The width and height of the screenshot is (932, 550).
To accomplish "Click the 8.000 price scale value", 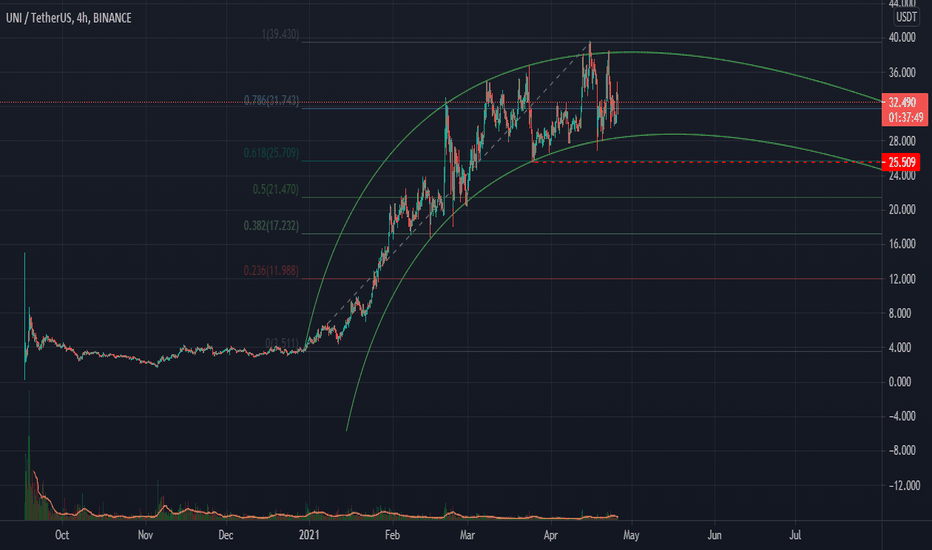I will tap(902, 313).
